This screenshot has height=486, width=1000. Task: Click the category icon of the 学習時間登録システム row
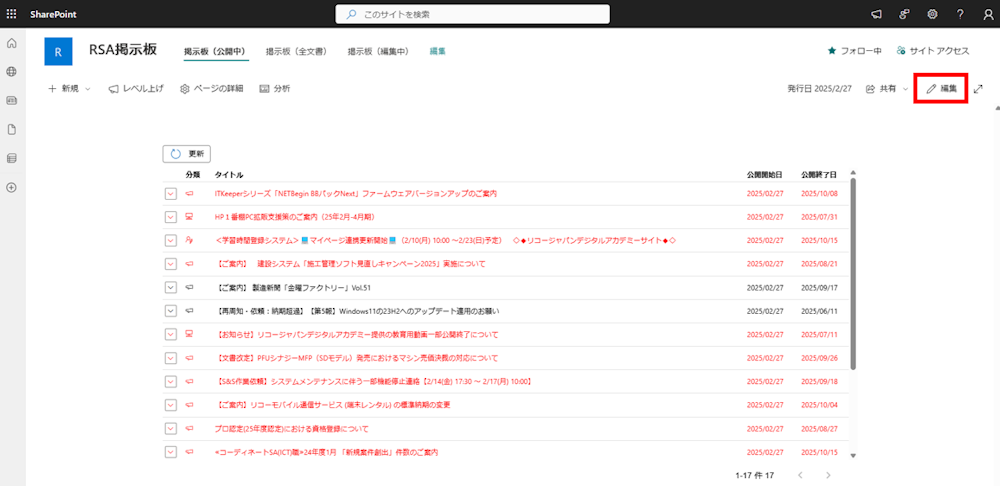(189, 240)
